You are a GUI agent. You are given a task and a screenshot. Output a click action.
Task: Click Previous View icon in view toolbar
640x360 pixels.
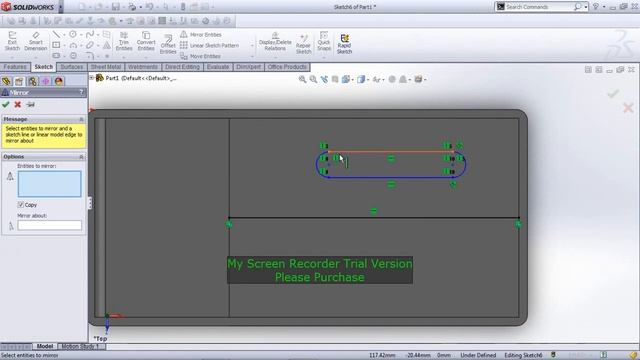pyautogui.click(x=324, y=79)
